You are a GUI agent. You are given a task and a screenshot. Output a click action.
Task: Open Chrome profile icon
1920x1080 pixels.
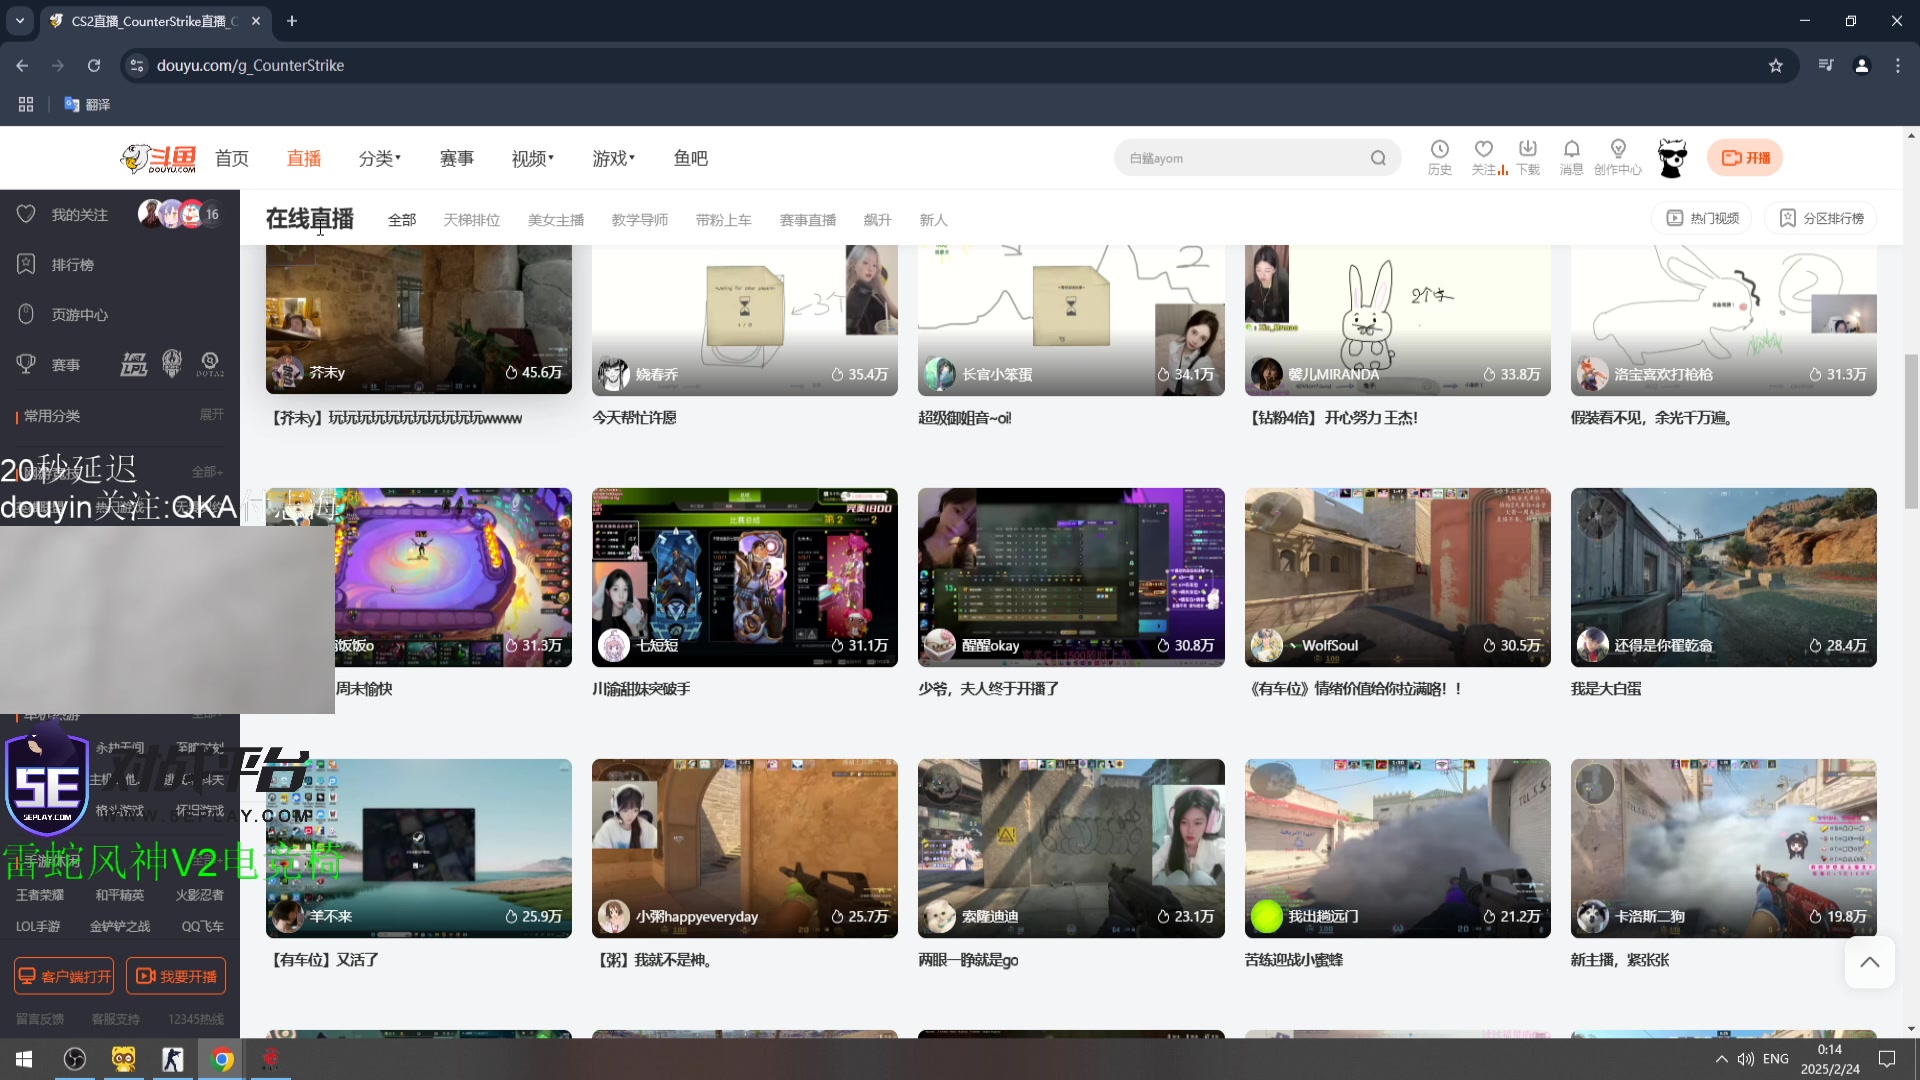(x=1861, y=66)
